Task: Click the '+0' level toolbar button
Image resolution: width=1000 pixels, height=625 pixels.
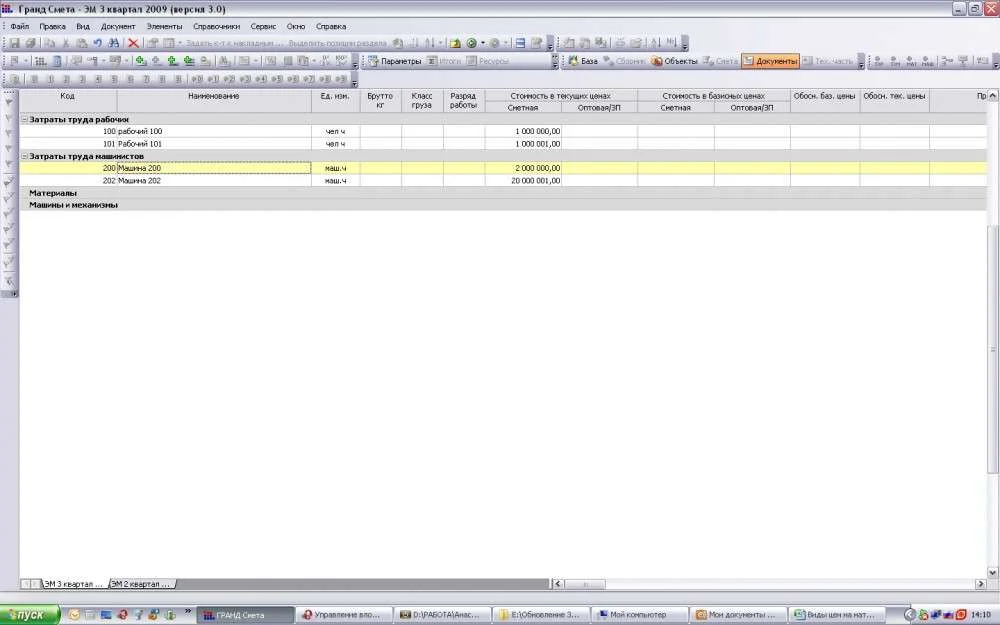Action: point(196,79)
